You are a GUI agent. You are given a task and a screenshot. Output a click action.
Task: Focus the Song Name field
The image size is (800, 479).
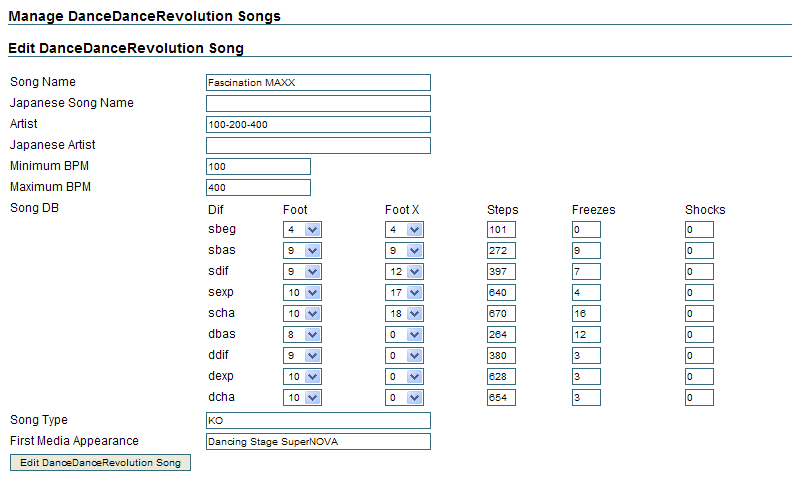pos(318,83)
